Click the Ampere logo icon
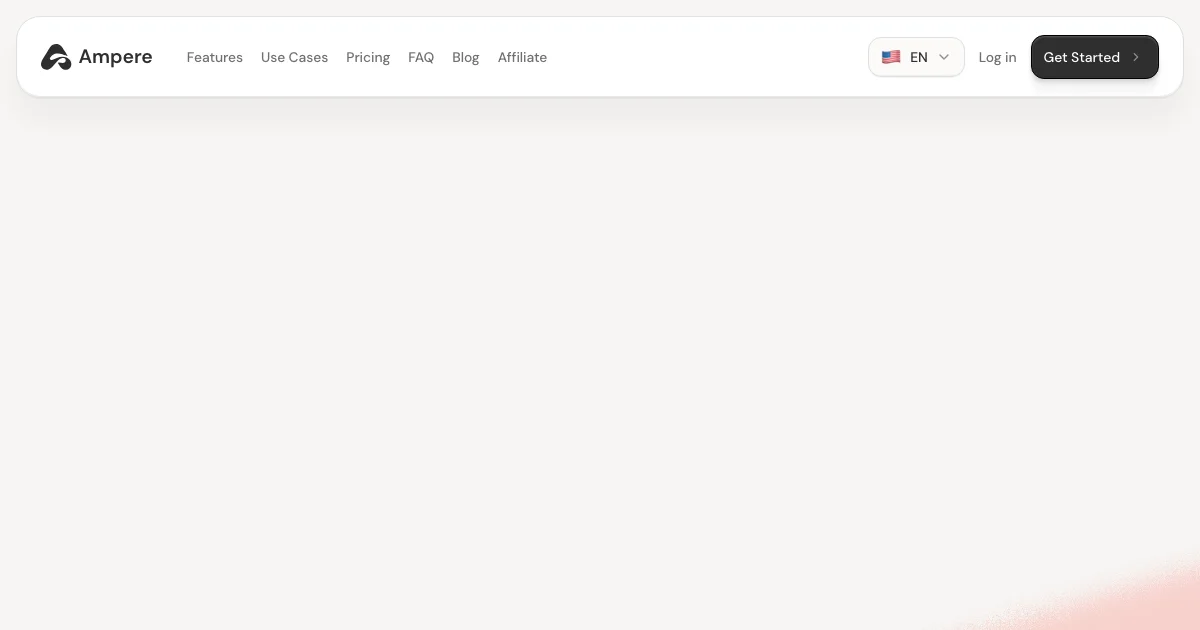The width and height of the screenshot is (1200, 630). (x=56, y=57)
